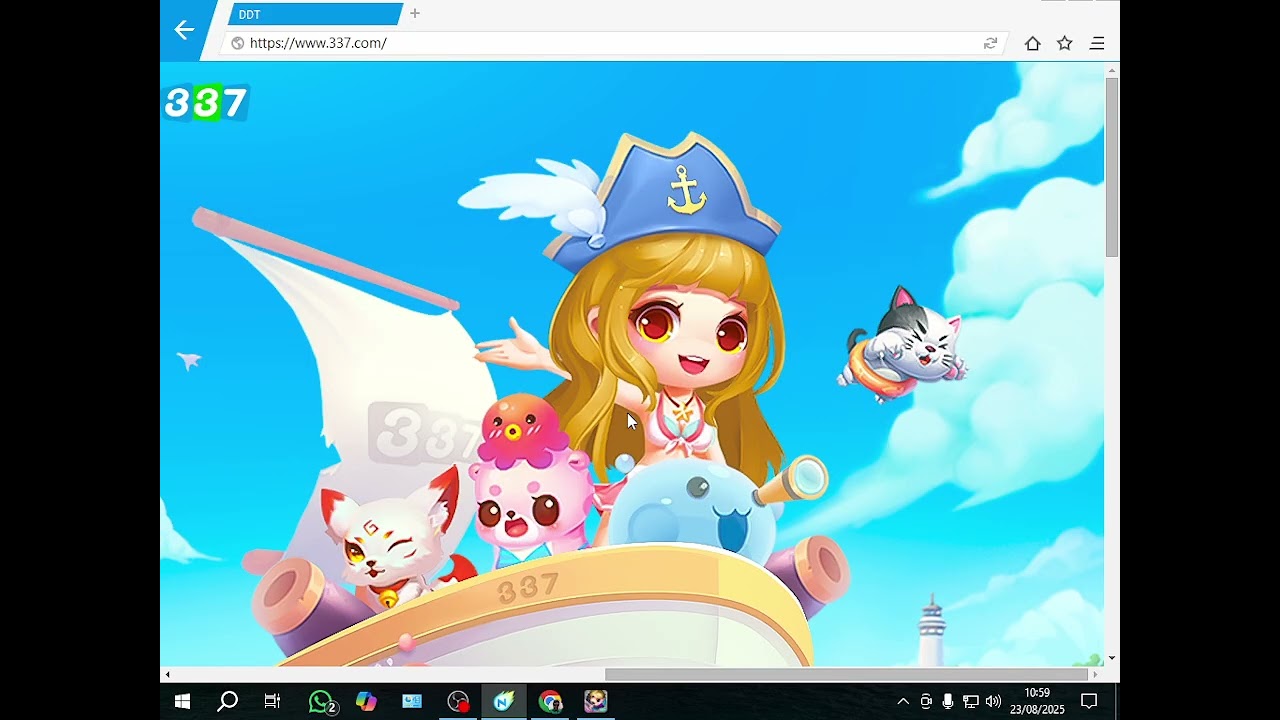This screenshot has width=1280, height=720.
Task: Focus the address bar showing https://www.337.com/
Action: [612, 43]
